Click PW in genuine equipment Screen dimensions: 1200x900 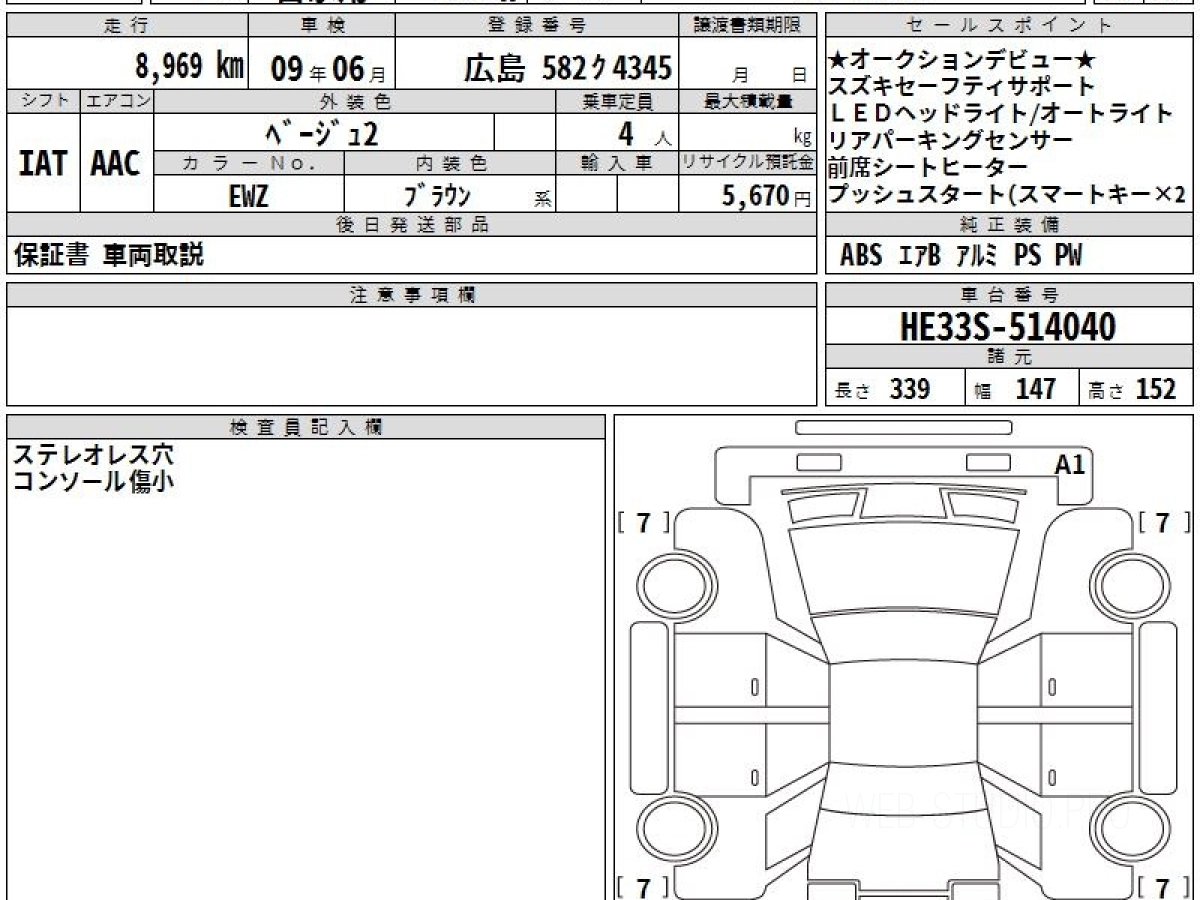pos(1068,256)
